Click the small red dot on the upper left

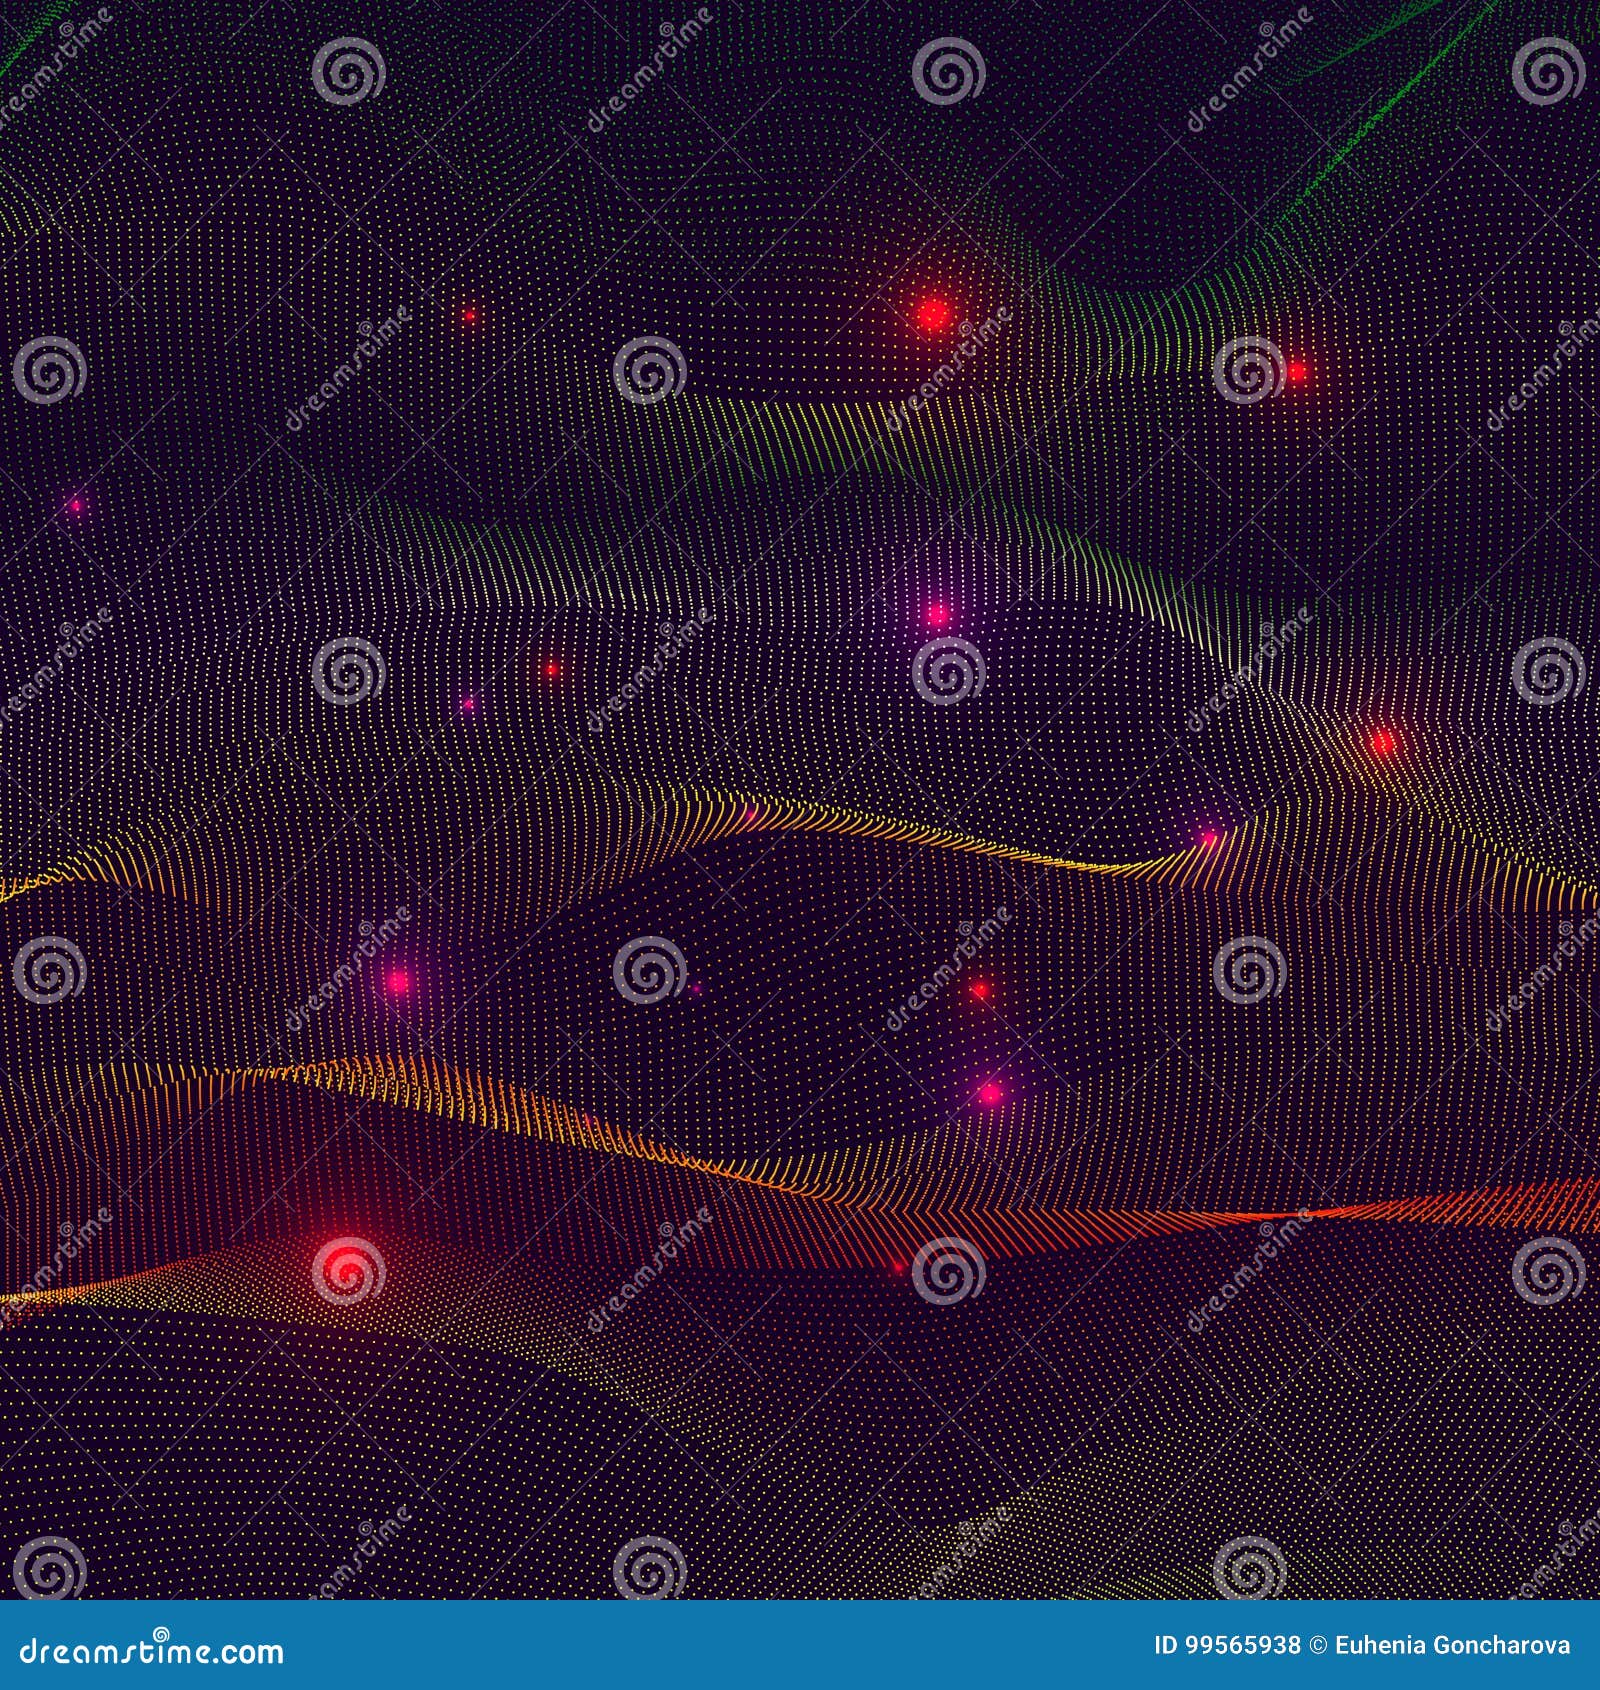pyautogui.click(x=472, y=314)
